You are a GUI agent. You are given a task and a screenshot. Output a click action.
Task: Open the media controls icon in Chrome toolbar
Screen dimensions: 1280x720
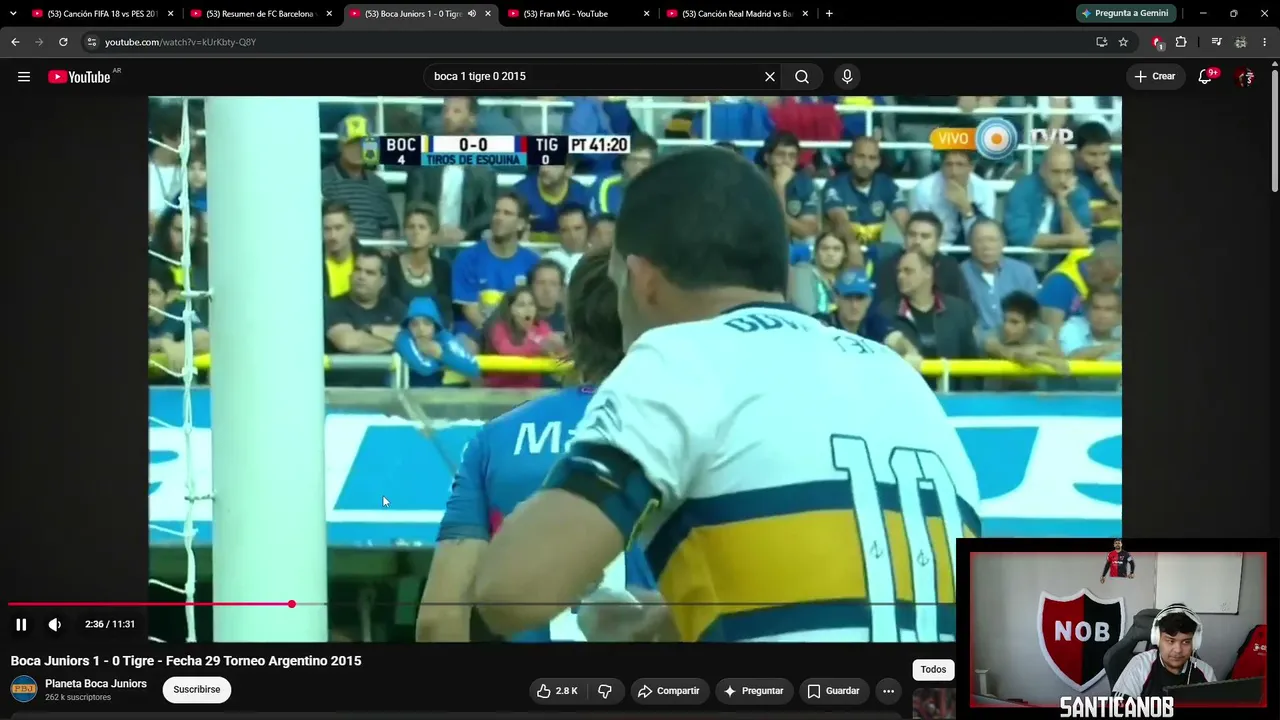click(1216, 42)
